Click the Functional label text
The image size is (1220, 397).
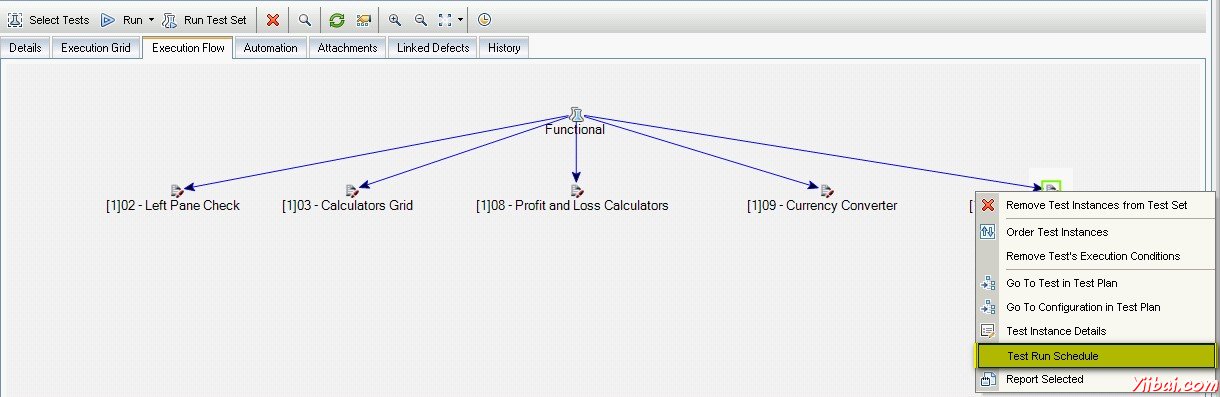574,129
